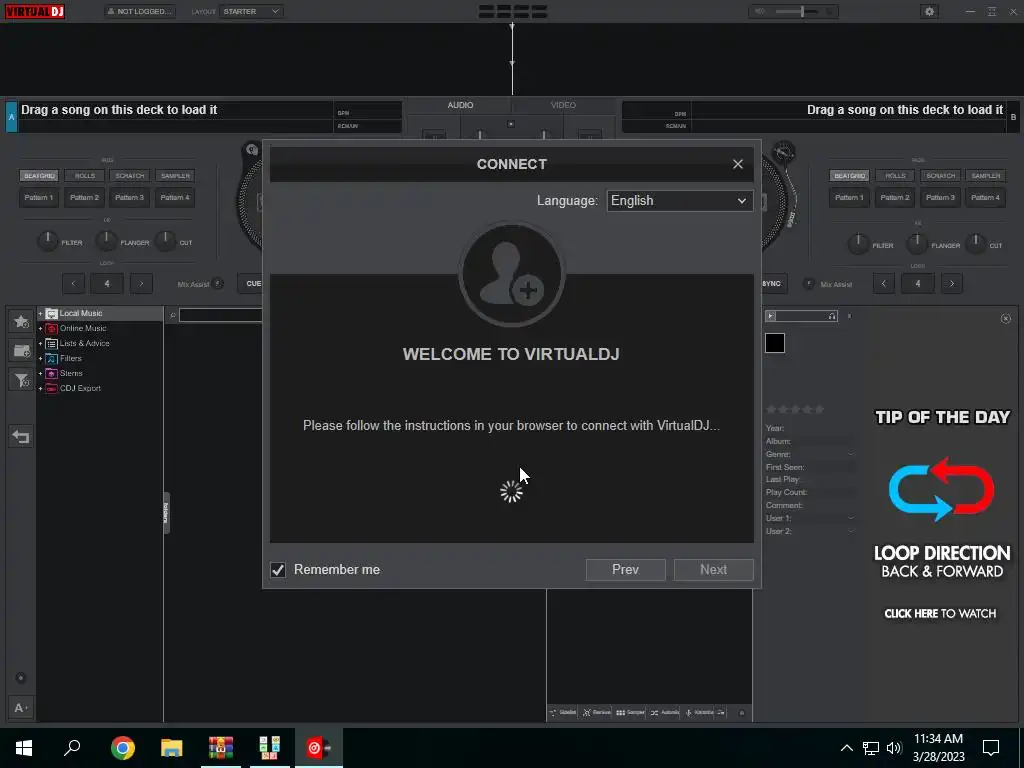Image resolution: width=1024 pixels, height=768 pixels.
Task: Toggle right deck Mix Assist
Action: (x=808, y=284)
